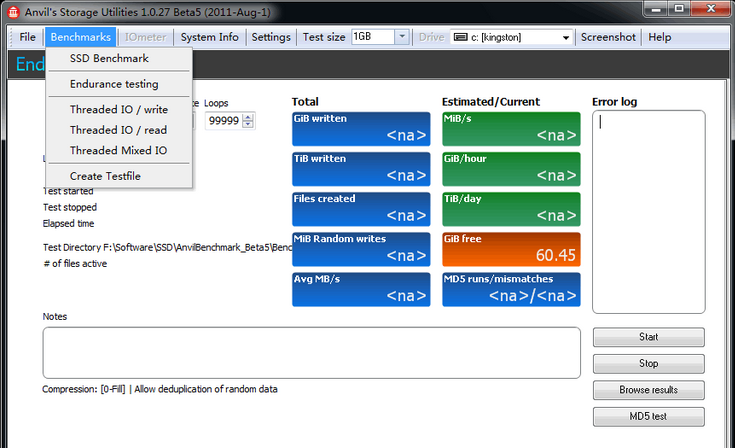Click the MD5 test button
This screenshot has width=735, height=448.
coord(648,417)
